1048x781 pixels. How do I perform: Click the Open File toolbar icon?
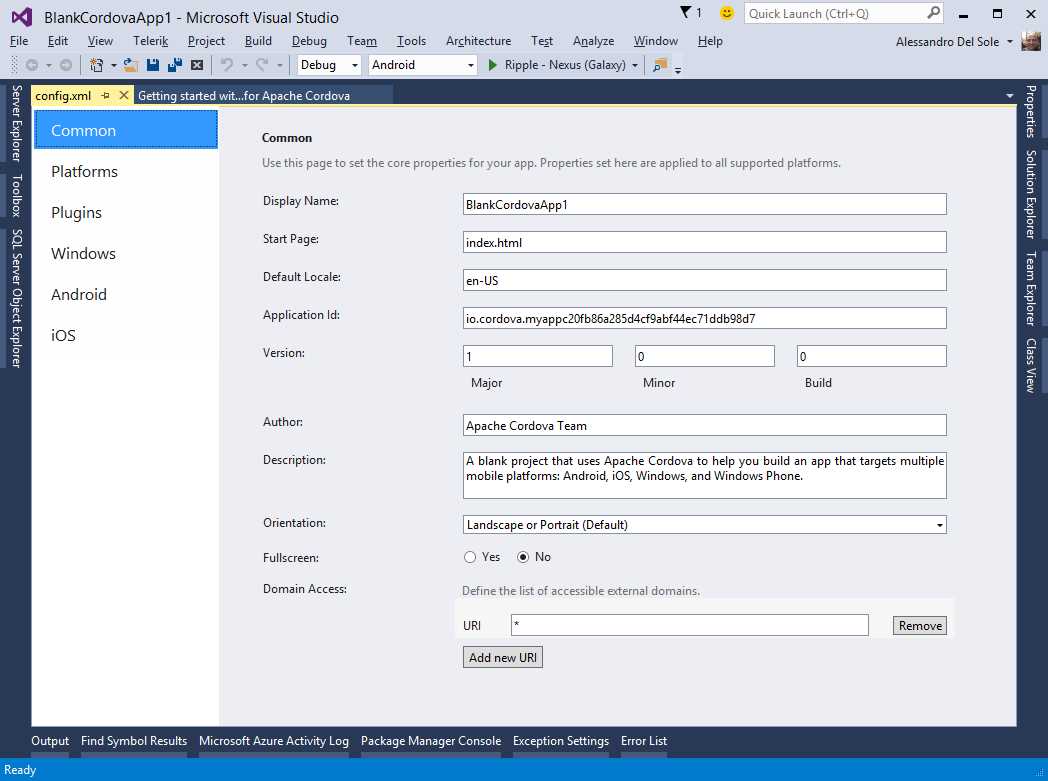point(127,64)
